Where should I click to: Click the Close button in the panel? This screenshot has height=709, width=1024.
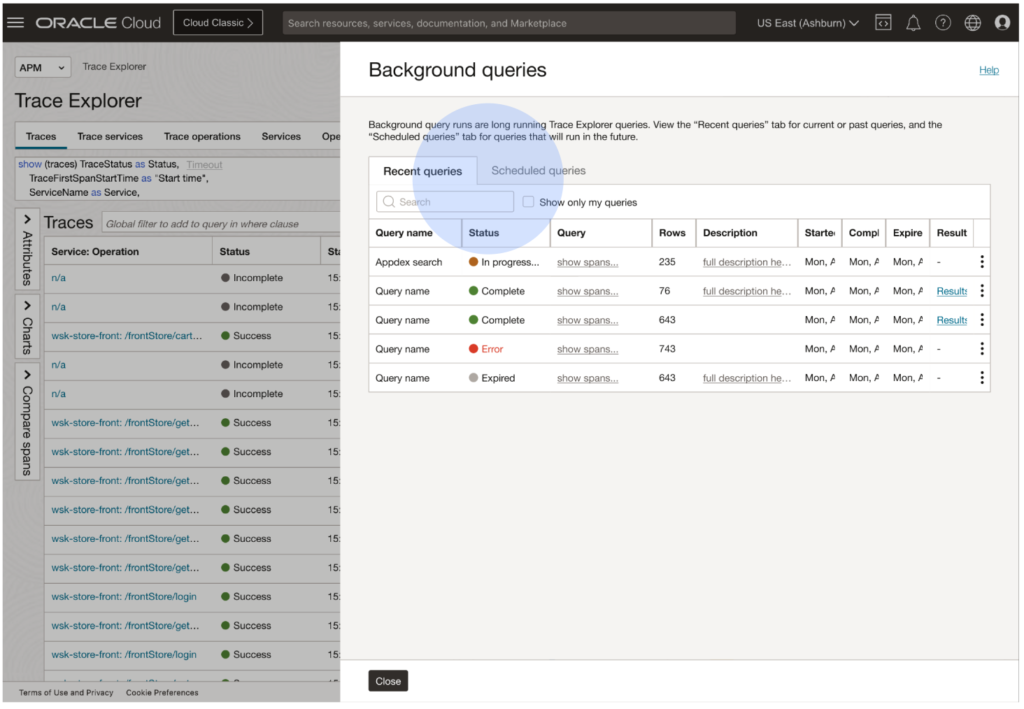point(388,681)
